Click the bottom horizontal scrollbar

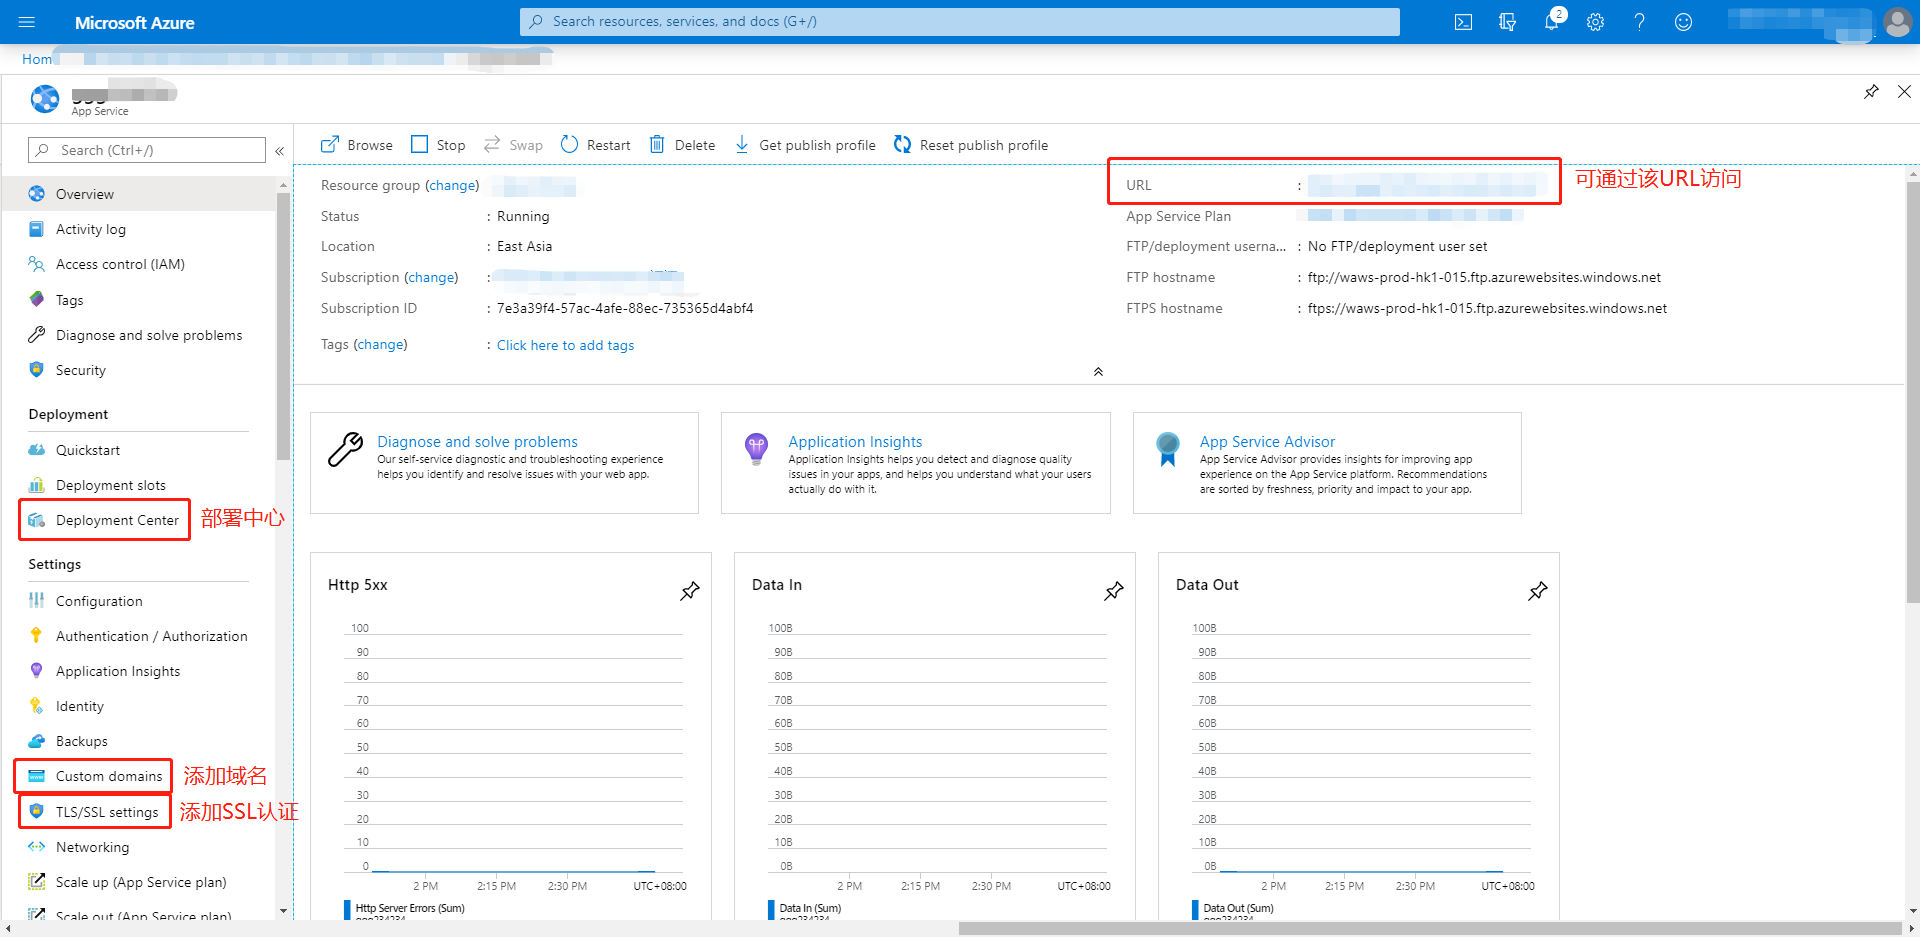pyautogui.click(x=1428, y=929)
